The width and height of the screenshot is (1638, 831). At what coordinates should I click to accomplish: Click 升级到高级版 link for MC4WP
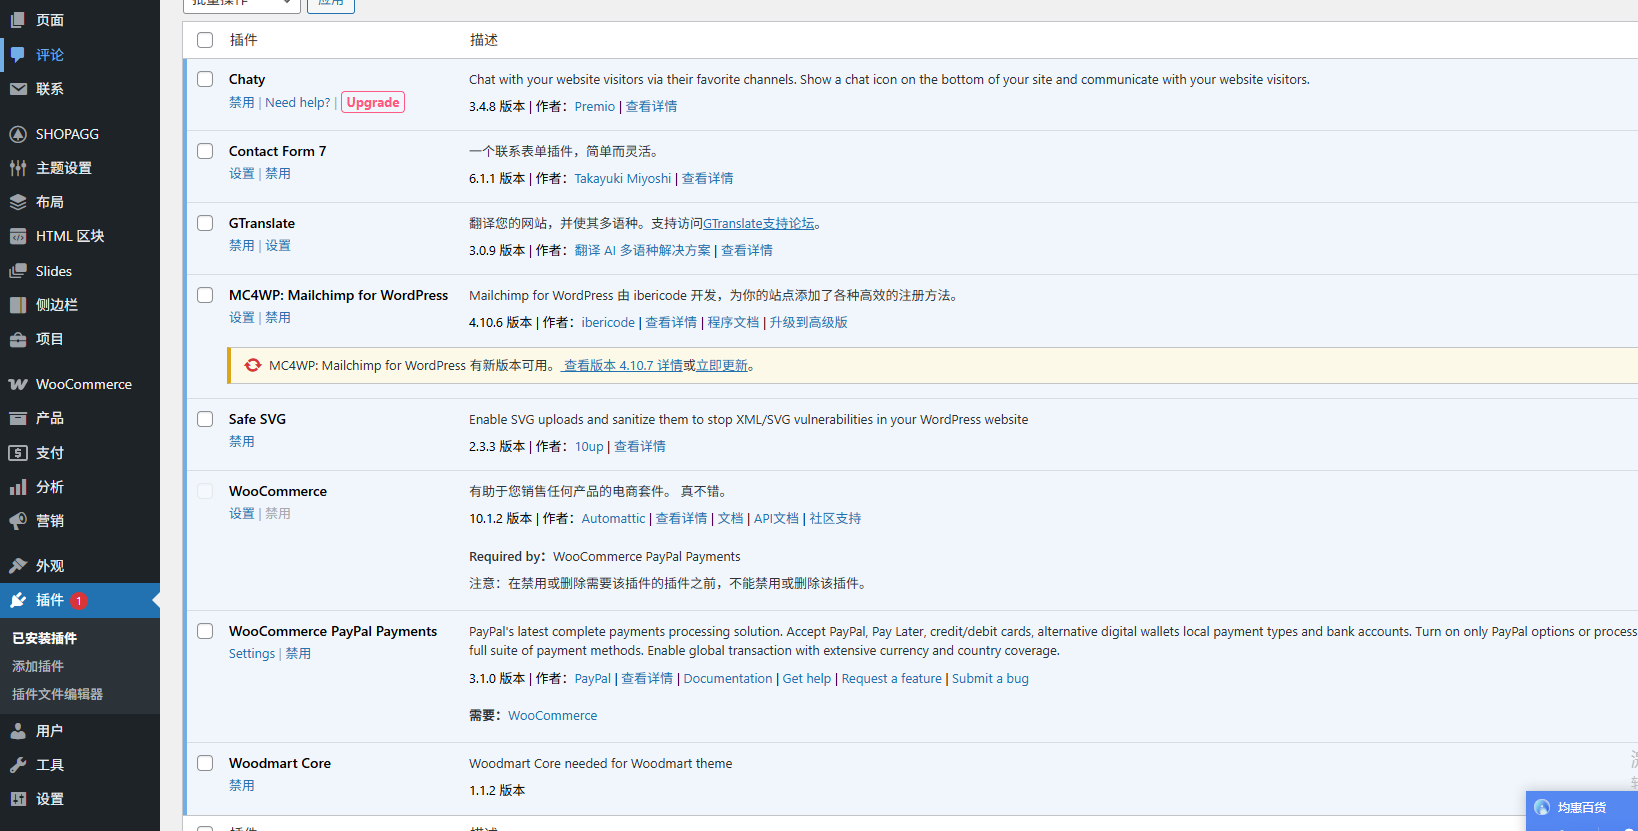[808, 322]
